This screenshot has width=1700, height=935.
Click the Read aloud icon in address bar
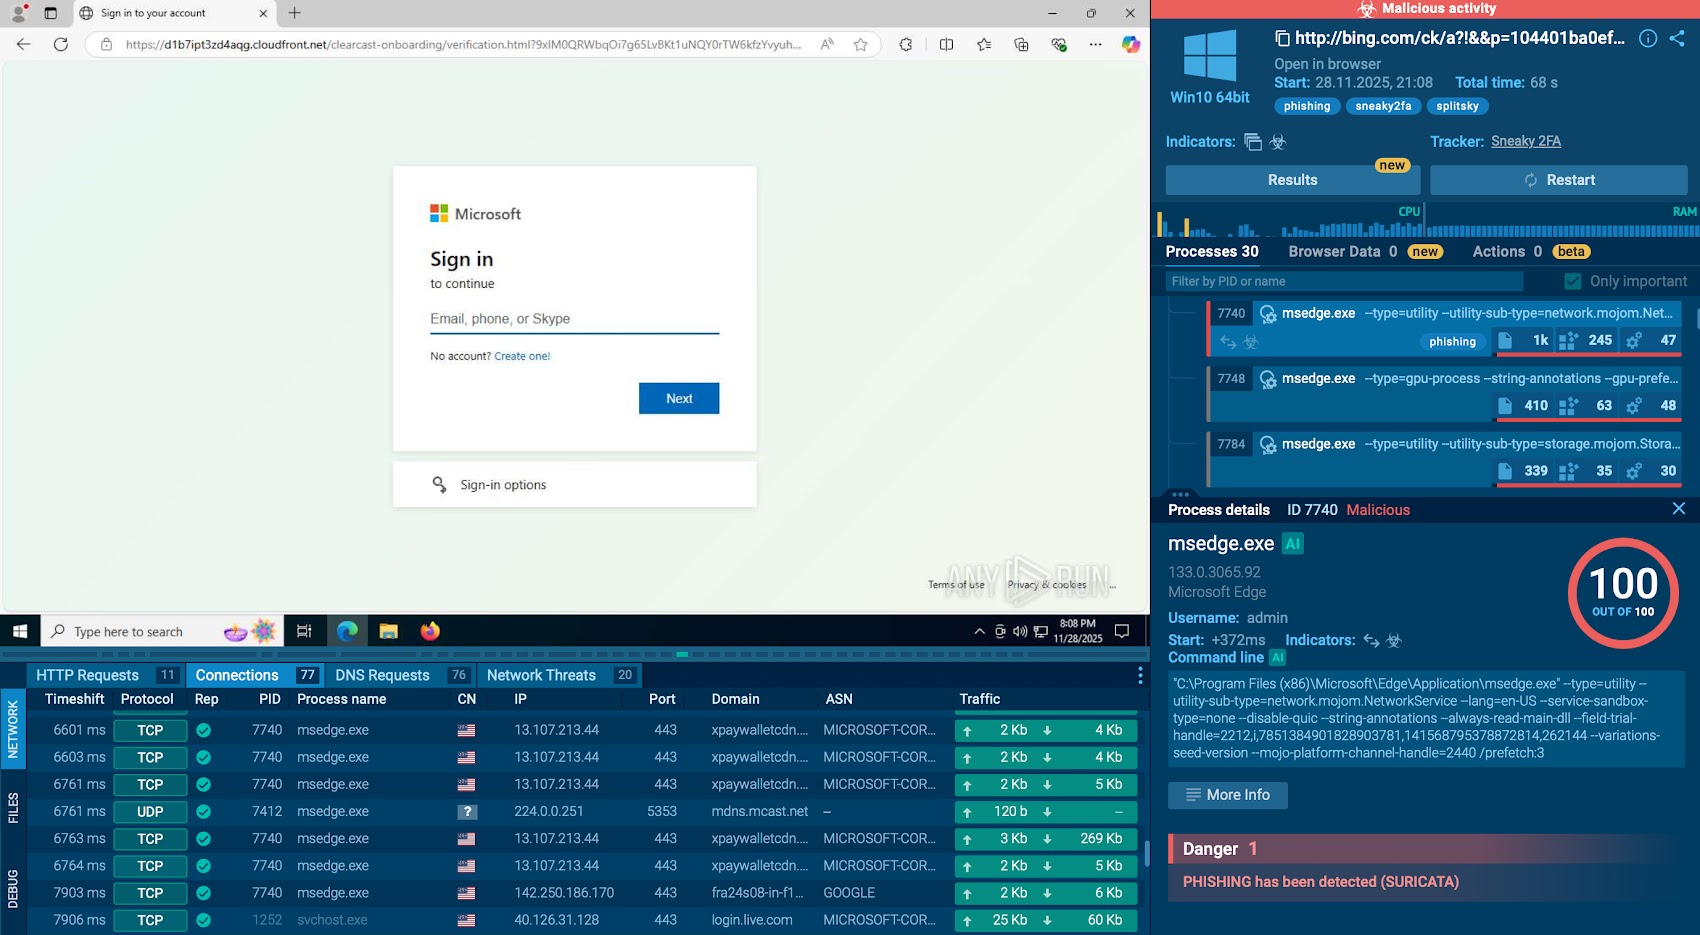827,44
